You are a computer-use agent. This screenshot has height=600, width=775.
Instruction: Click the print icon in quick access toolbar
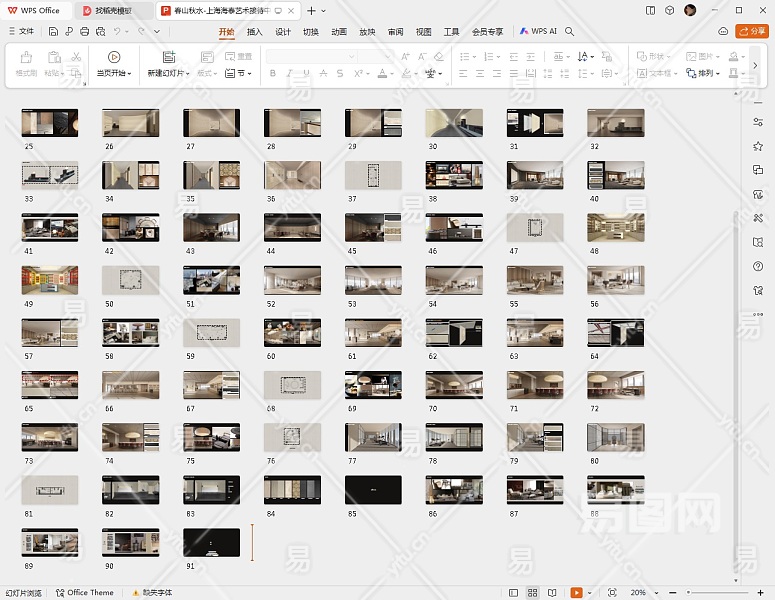coord(84,31)
